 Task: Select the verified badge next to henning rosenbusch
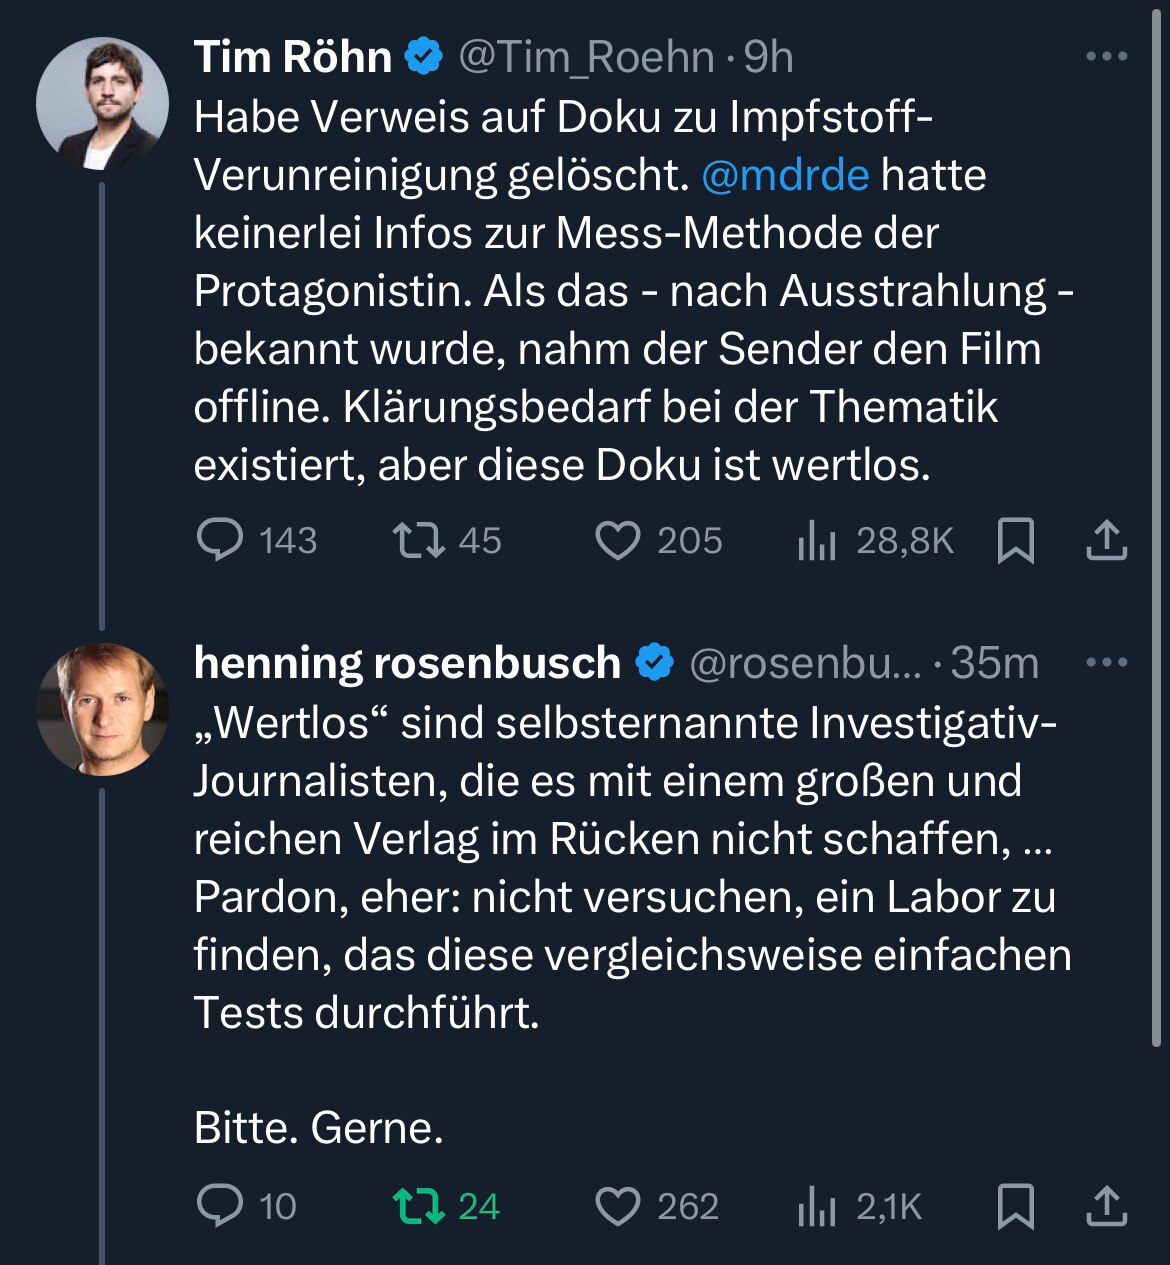[x=652, y=660]
